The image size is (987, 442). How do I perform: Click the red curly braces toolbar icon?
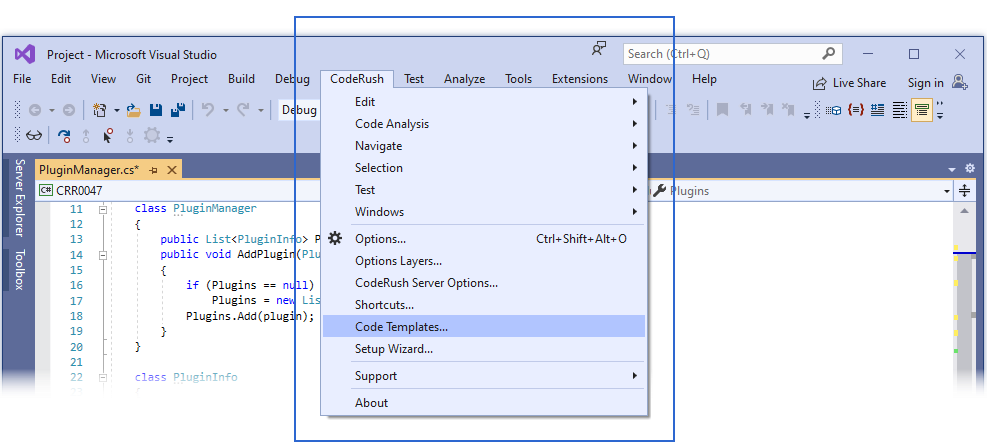(855, 110)
